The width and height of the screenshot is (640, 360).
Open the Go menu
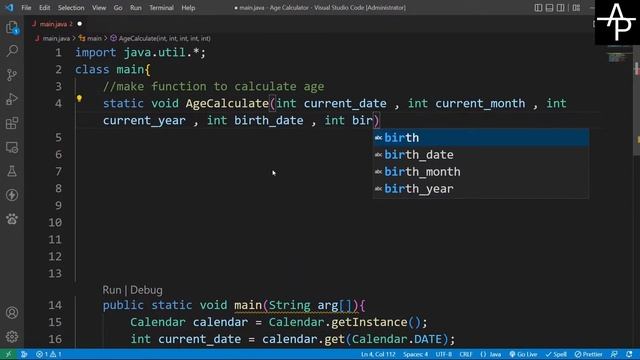click(x=118, y=8)
